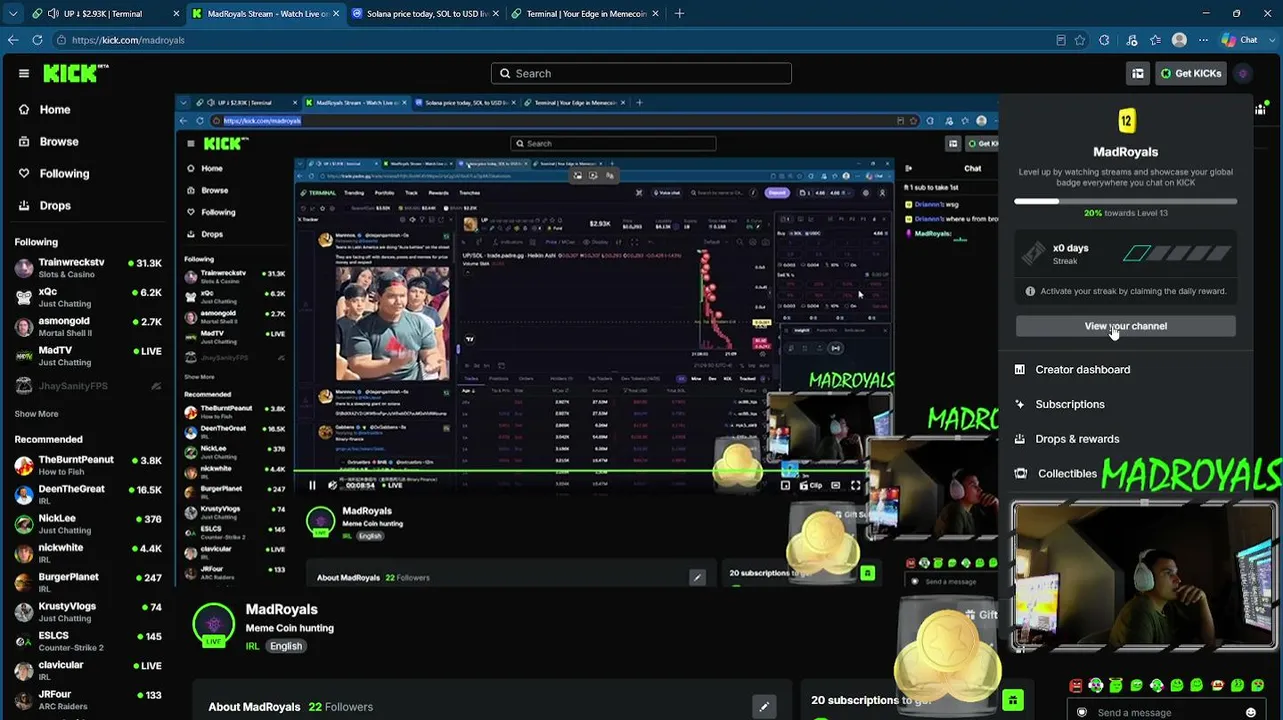This screenshot has height=720, width=1283.
Task: Click the View your channel button
Action: (1126, 326)
